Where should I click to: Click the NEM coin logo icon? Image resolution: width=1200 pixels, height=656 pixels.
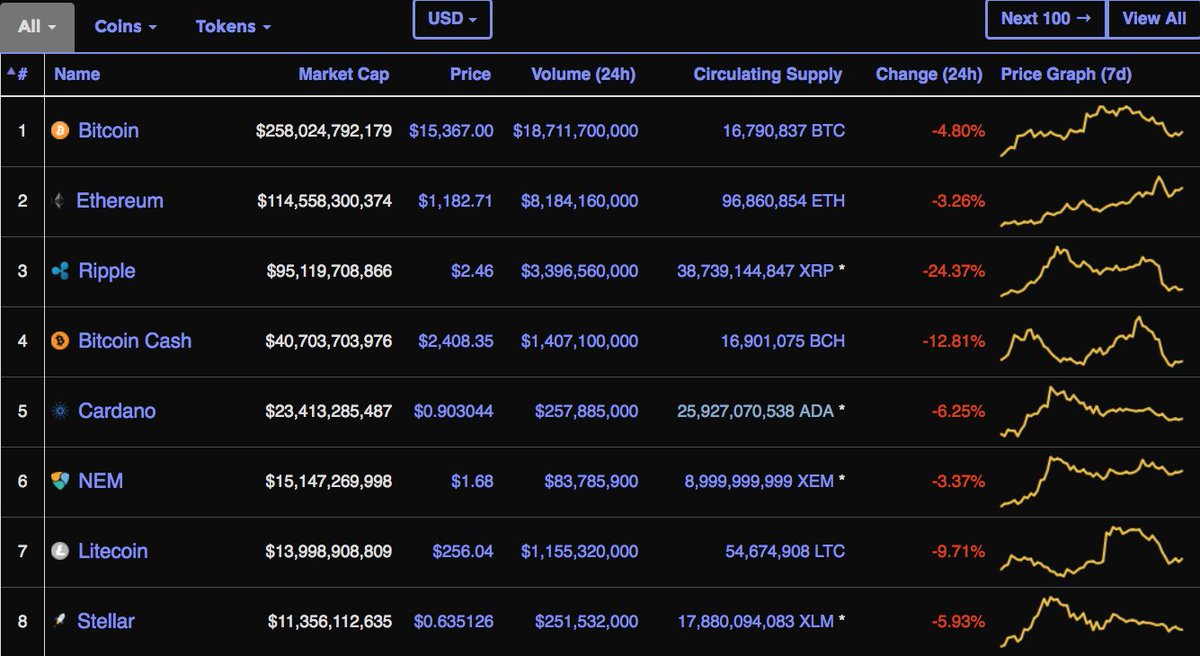(x=59, y=480)
